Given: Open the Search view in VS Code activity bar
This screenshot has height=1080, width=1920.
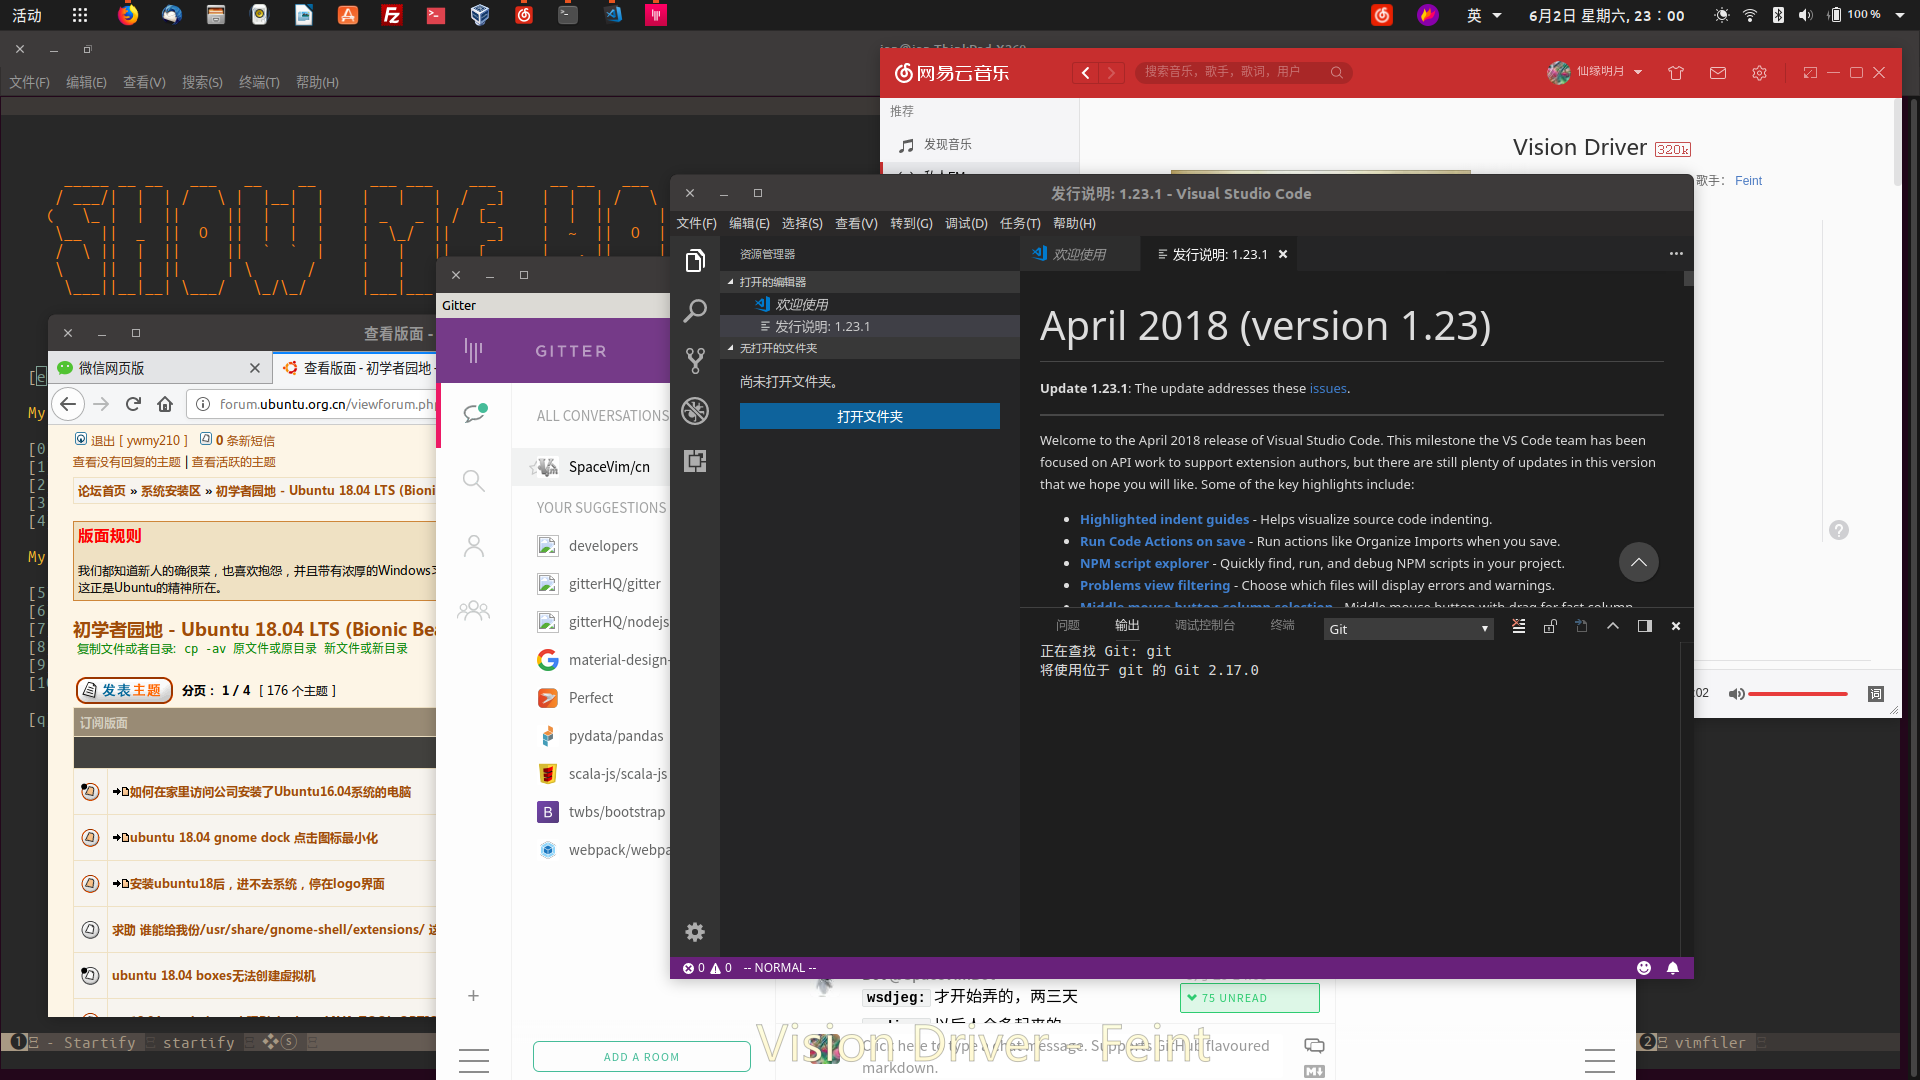Looking at the screenshot, I should [x=695, y=311].
